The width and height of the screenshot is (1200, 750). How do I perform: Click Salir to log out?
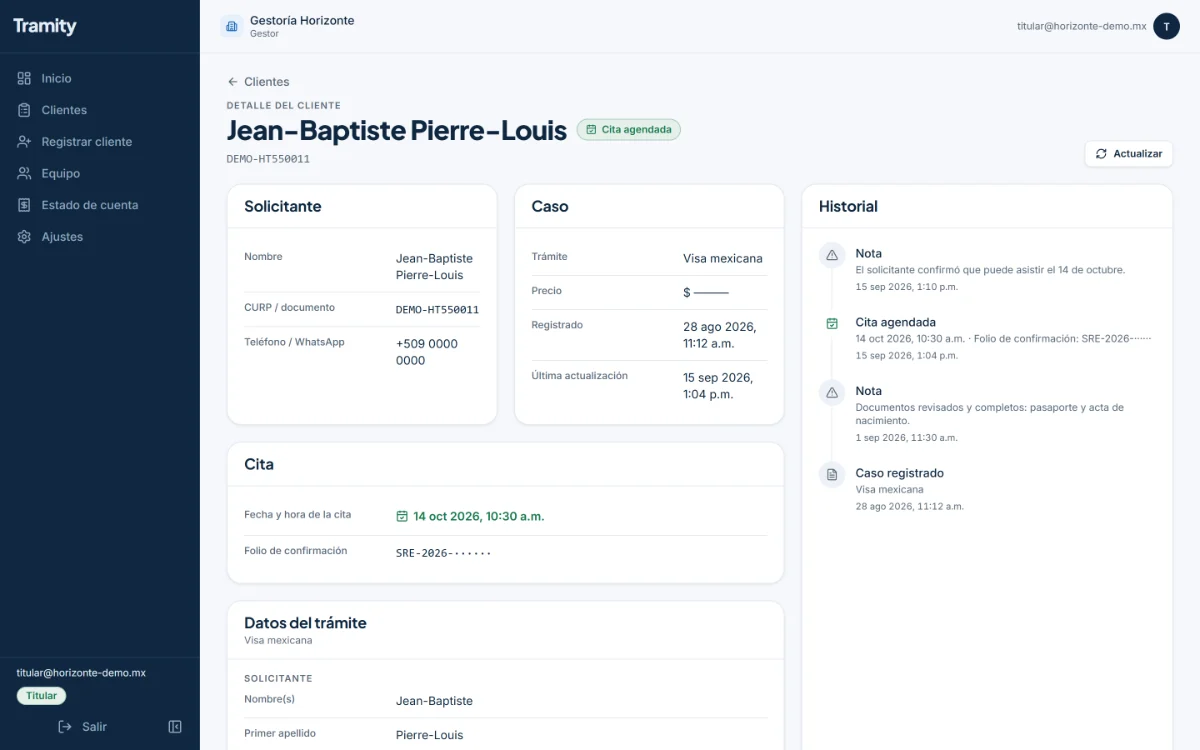tap(94, 727)
